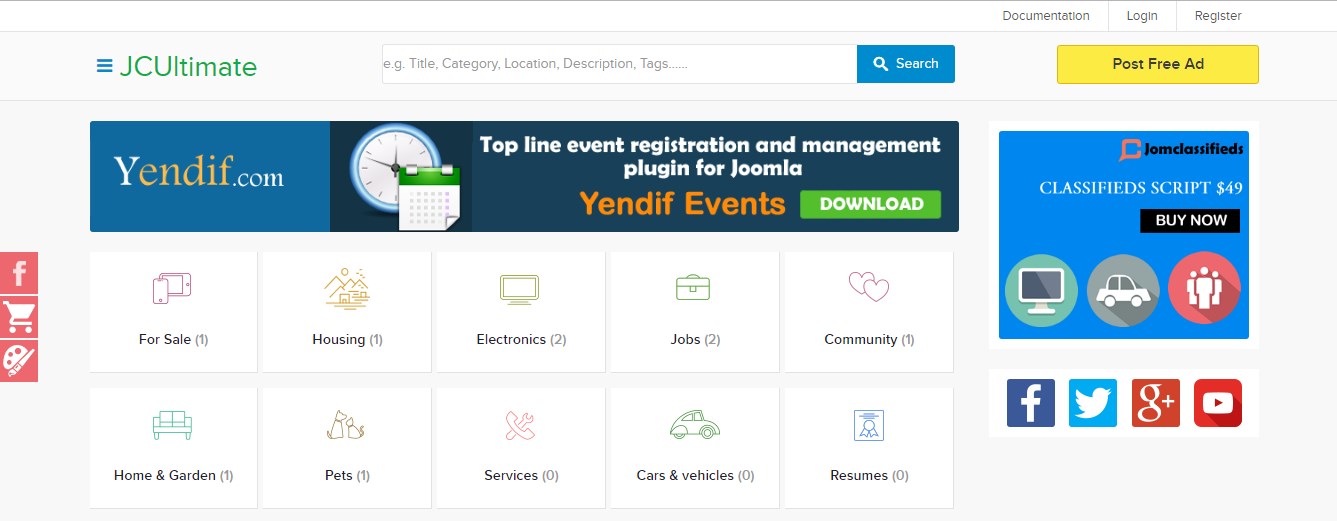Open the Facebook side tab on left edge

click(x=19, y=273)
